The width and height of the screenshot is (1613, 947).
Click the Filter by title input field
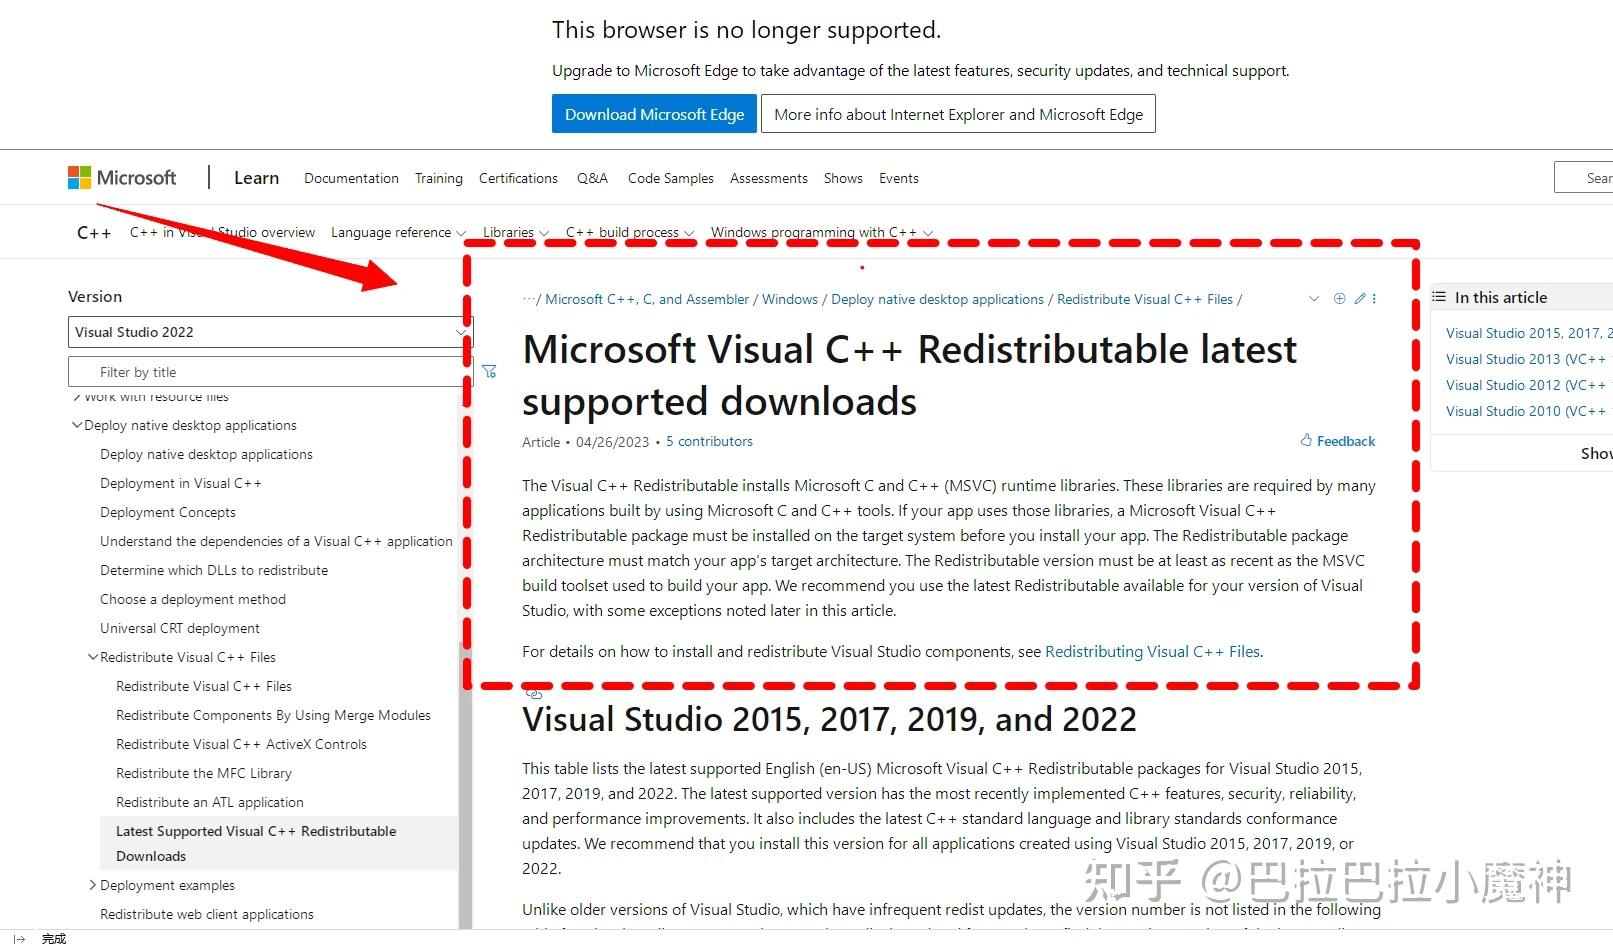(270, 372)
